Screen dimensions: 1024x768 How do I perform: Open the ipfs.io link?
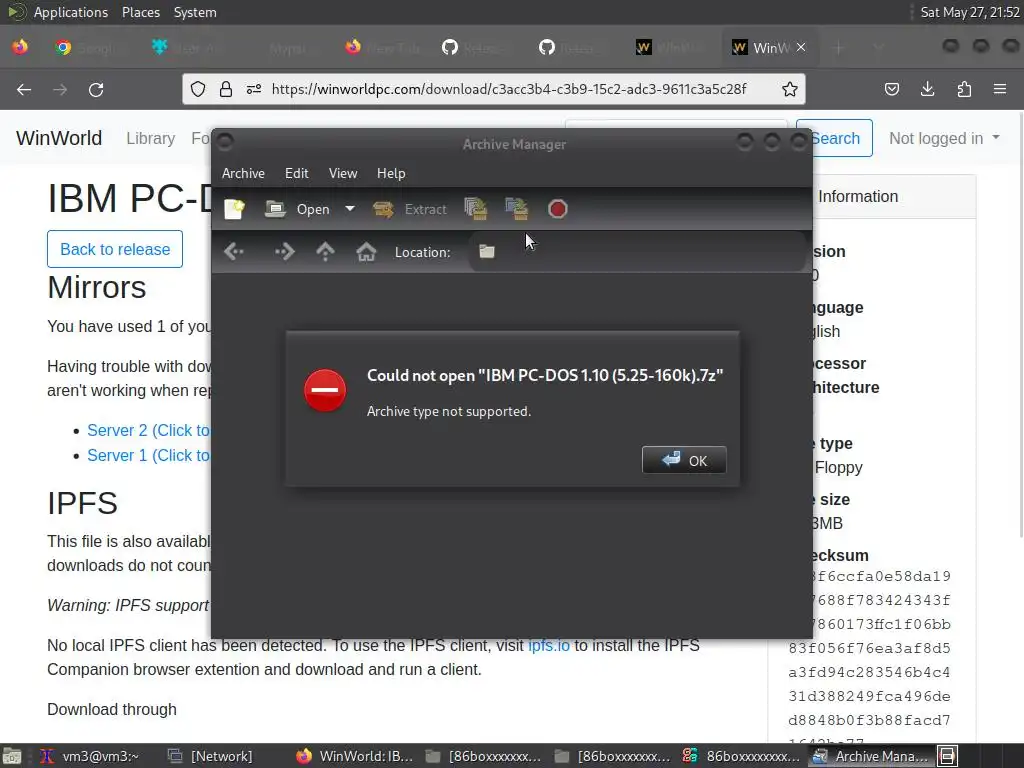pos(549,645)
